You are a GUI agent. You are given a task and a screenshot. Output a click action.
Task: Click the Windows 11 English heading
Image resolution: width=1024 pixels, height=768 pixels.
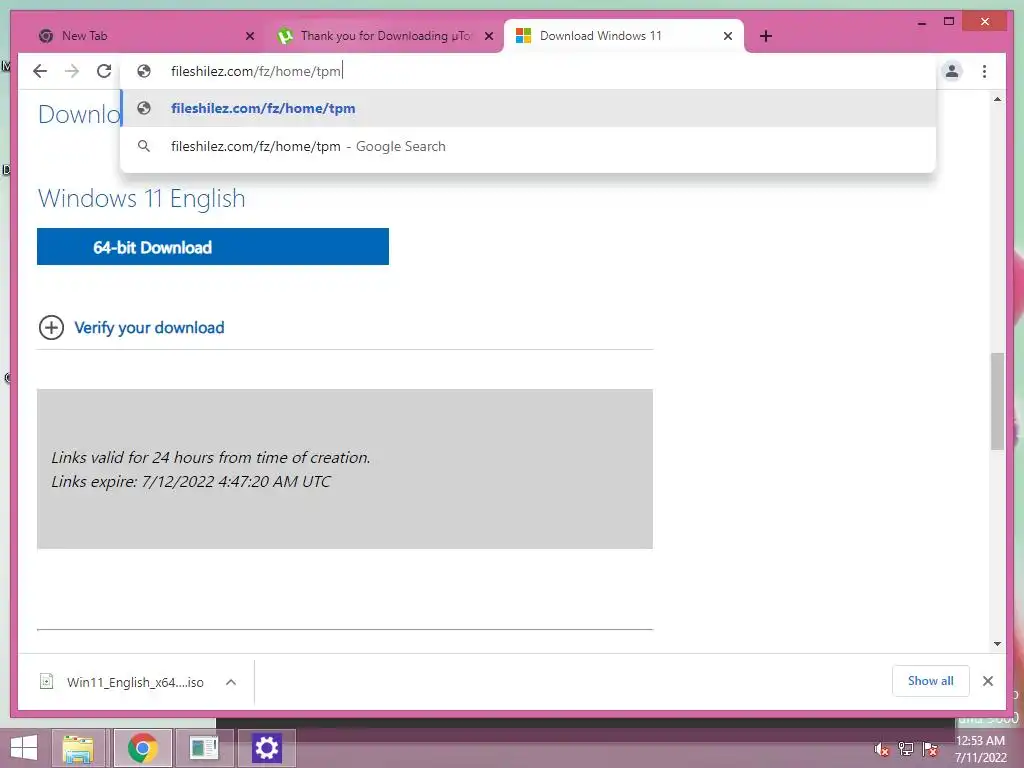(x=142, y=199)
